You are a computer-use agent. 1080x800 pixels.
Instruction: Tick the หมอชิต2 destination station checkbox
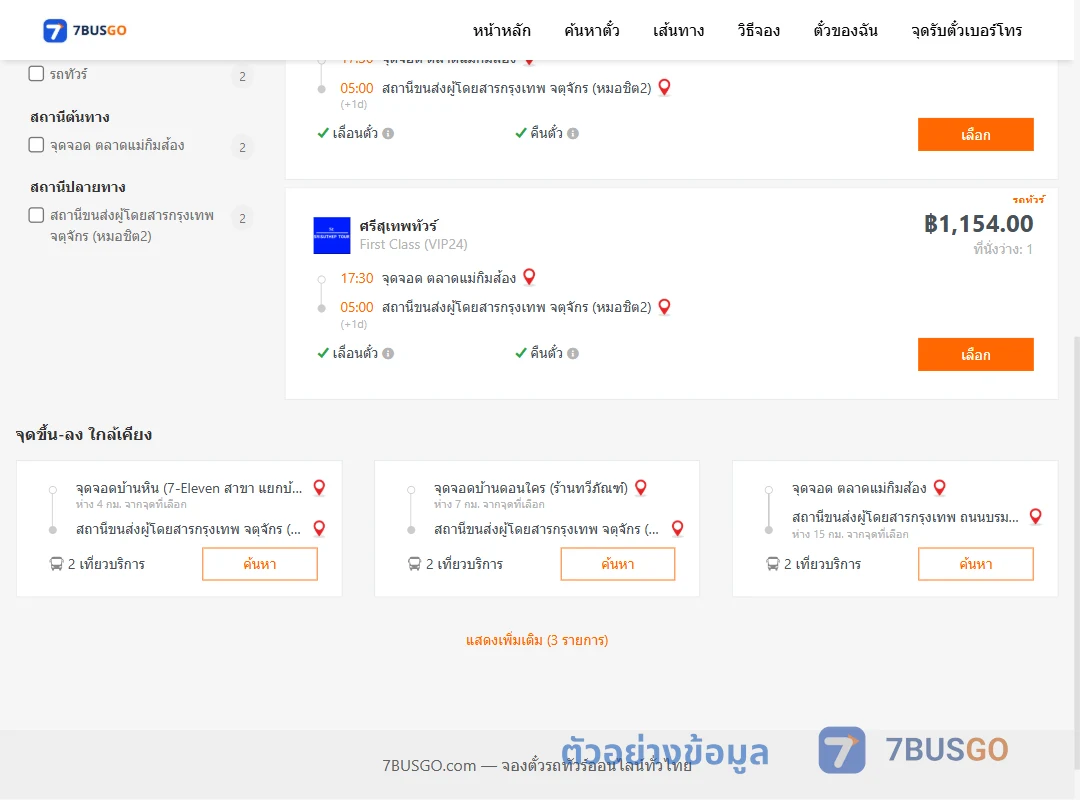click(37, 215)
